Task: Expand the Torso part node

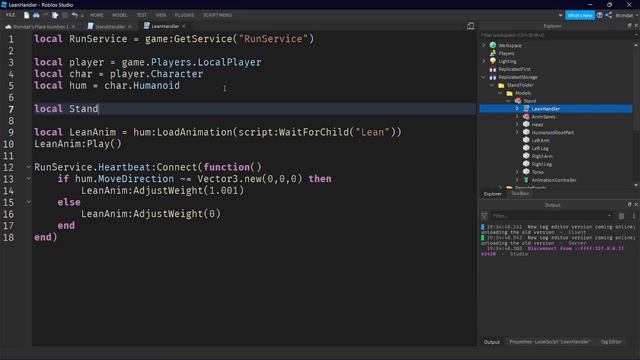Action: point(517,172)
